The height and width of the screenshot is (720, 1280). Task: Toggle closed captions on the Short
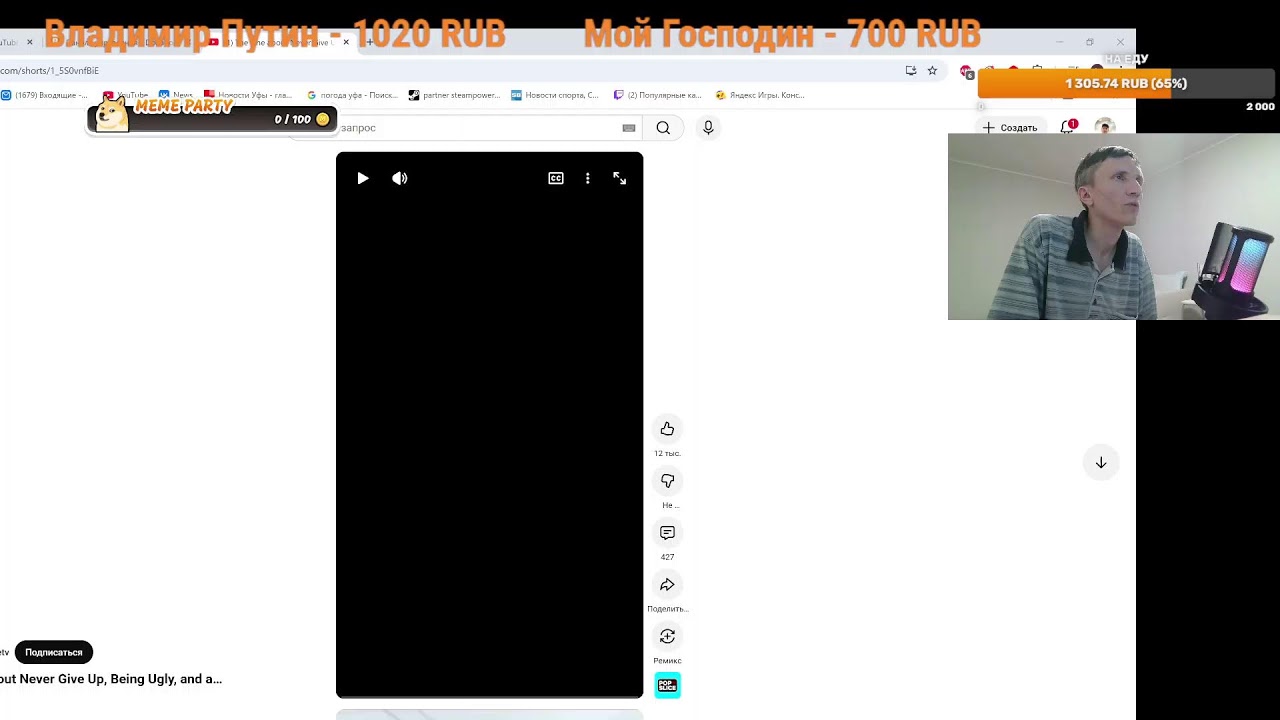point(556,178)
